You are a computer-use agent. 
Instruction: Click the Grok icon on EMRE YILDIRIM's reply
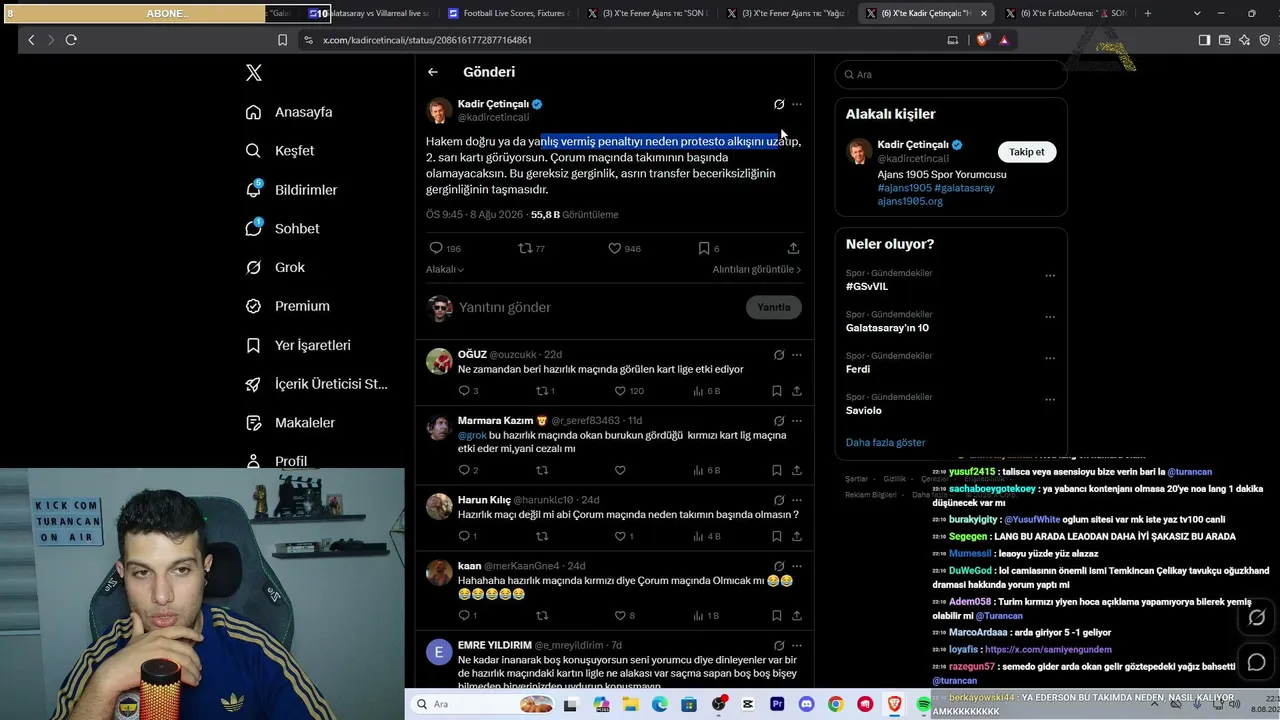point(779,645)
